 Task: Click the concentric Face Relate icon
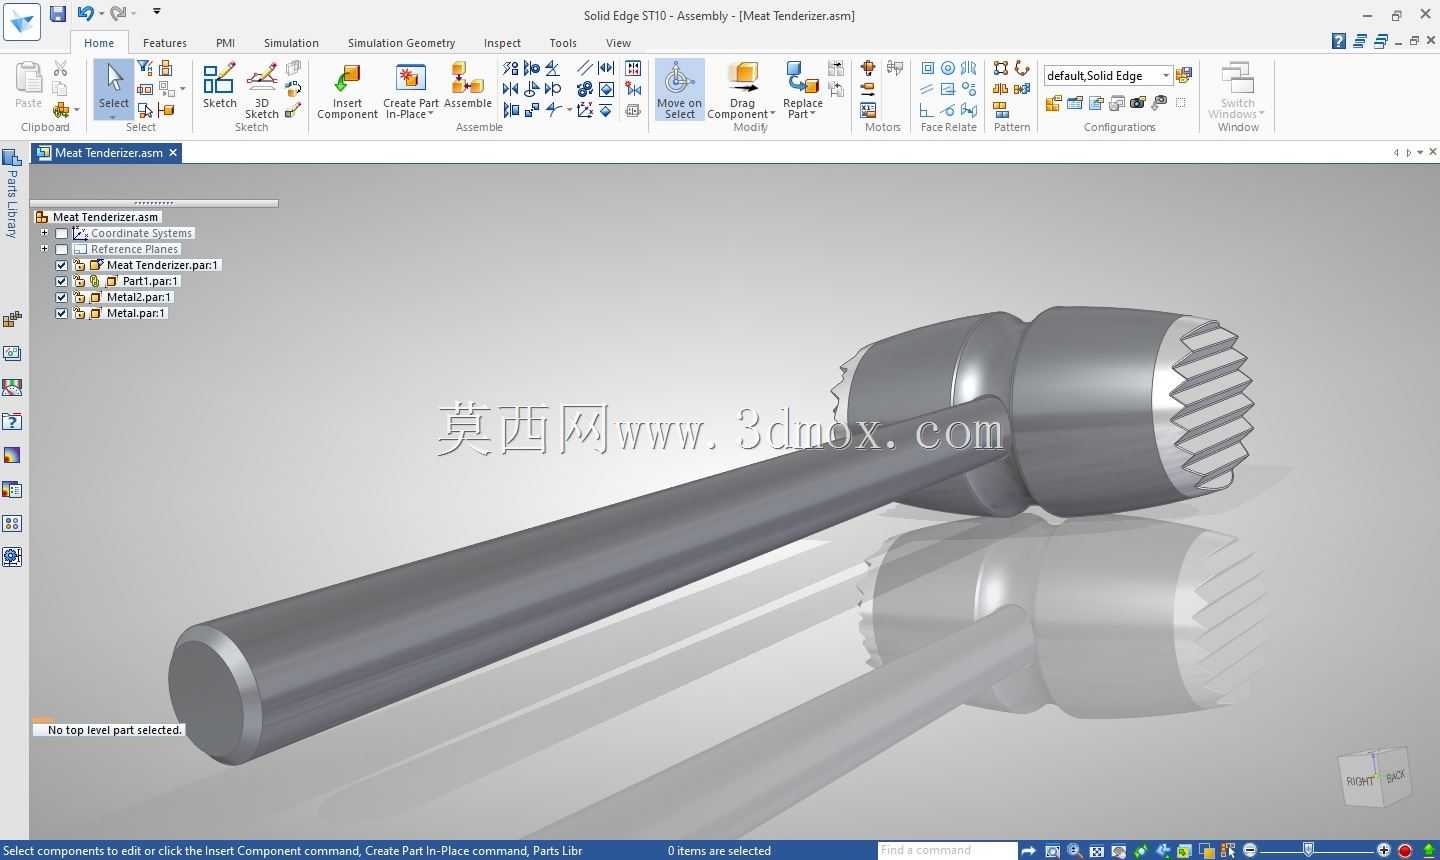947,68
